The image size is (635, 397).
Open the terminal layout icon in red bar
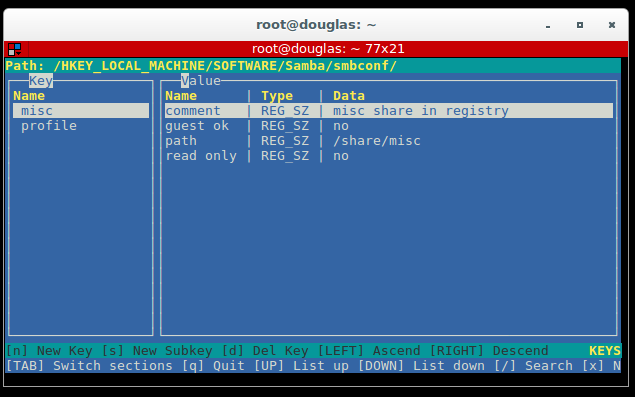[x=15, y=49]
